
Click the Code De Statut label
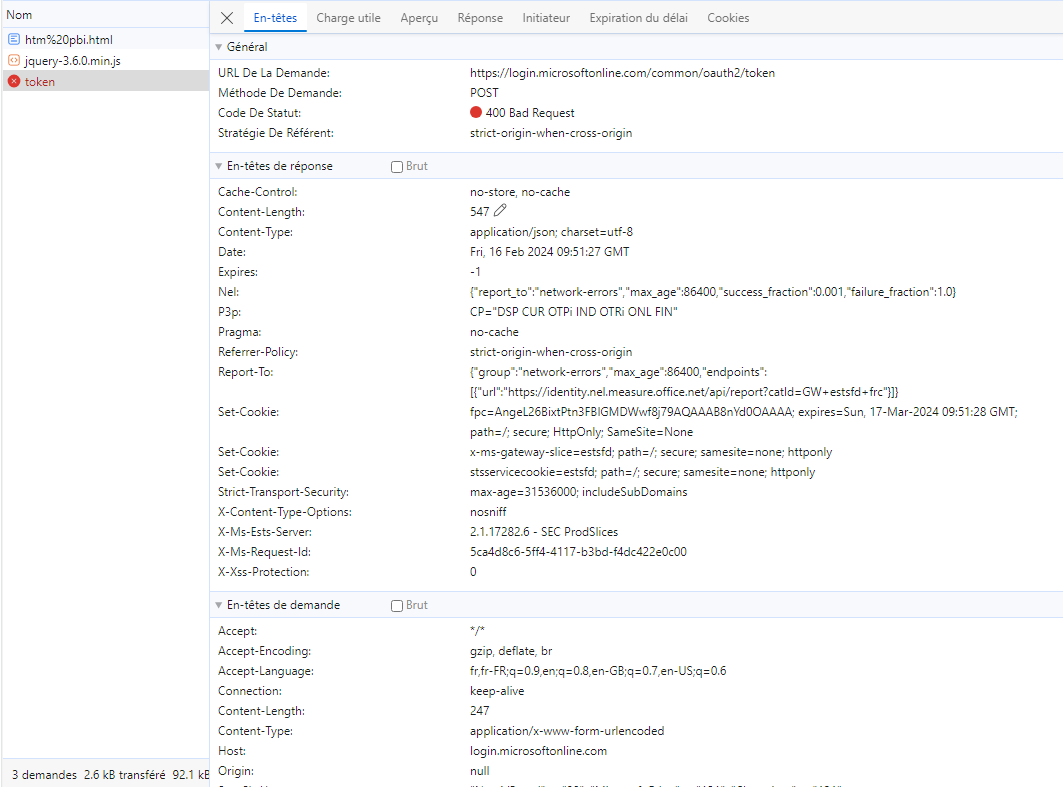[x=260, y=113]
